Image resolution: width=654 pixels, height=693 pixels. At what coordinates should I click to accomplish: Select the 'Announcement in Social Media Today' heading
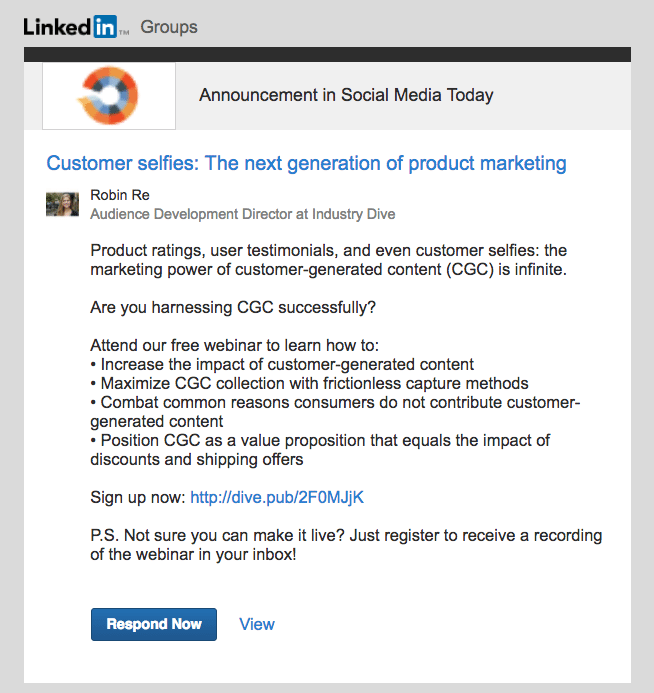346,96
